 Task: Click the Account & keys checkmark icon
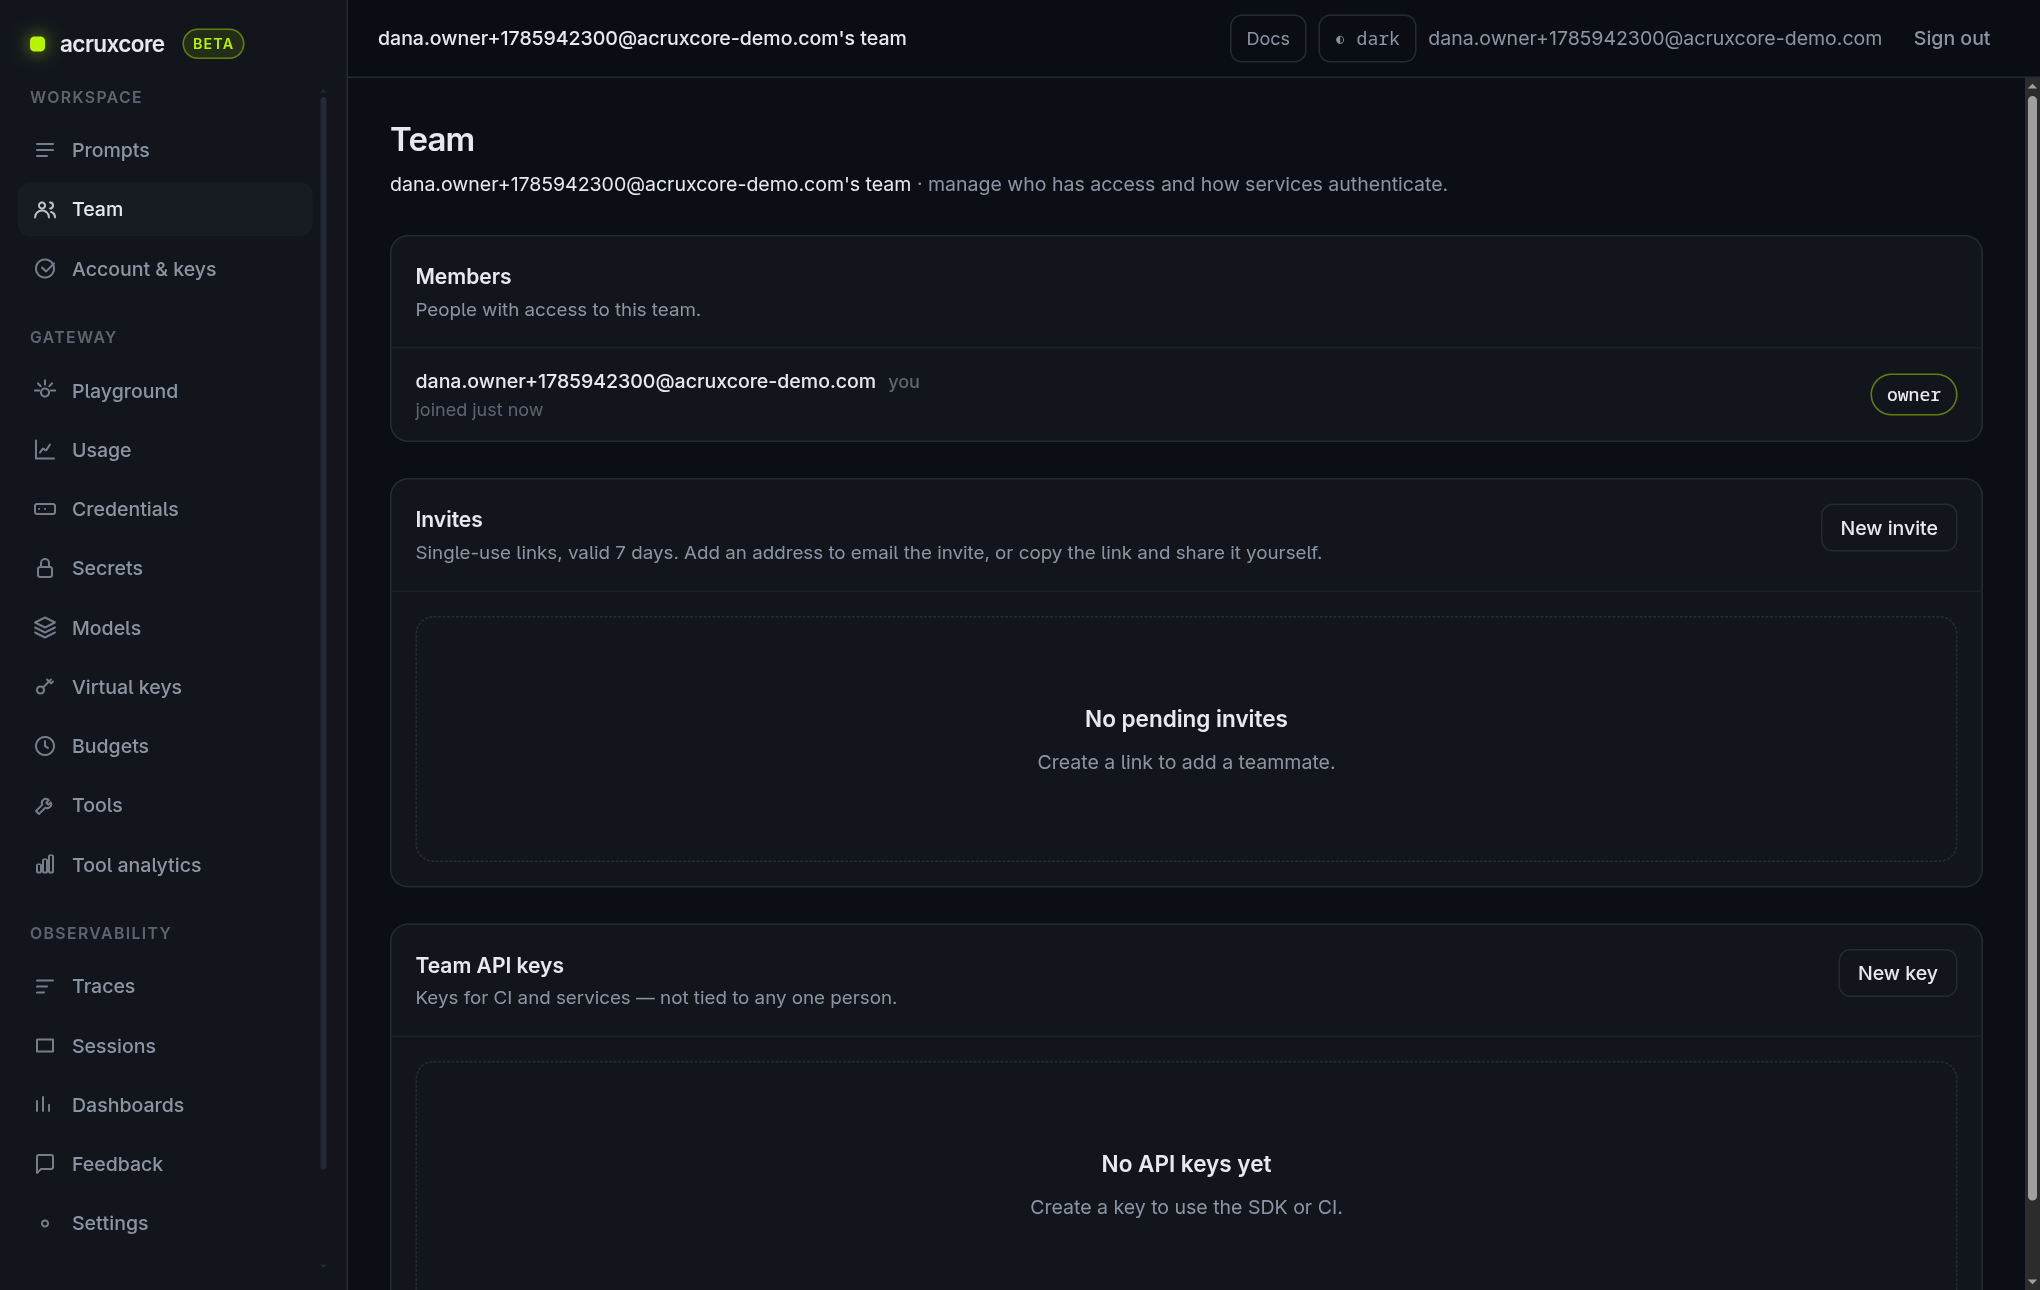(x=45, y=269)
